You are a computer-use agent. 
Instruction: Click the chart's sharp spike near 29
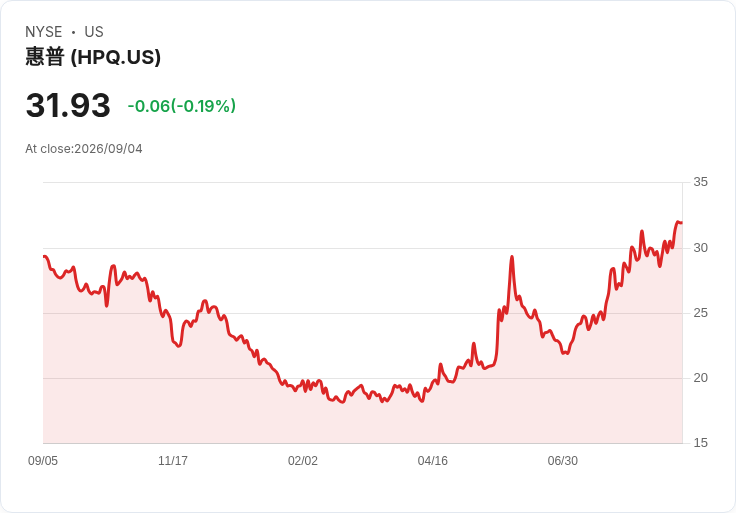[512, 257]
